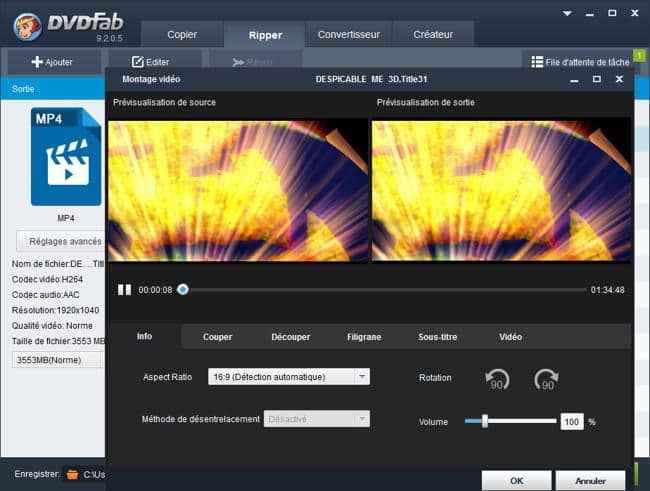The image size is (650, 491).
Task: Click the Codec audio:AAC text
Action: (x=46, y=295)
